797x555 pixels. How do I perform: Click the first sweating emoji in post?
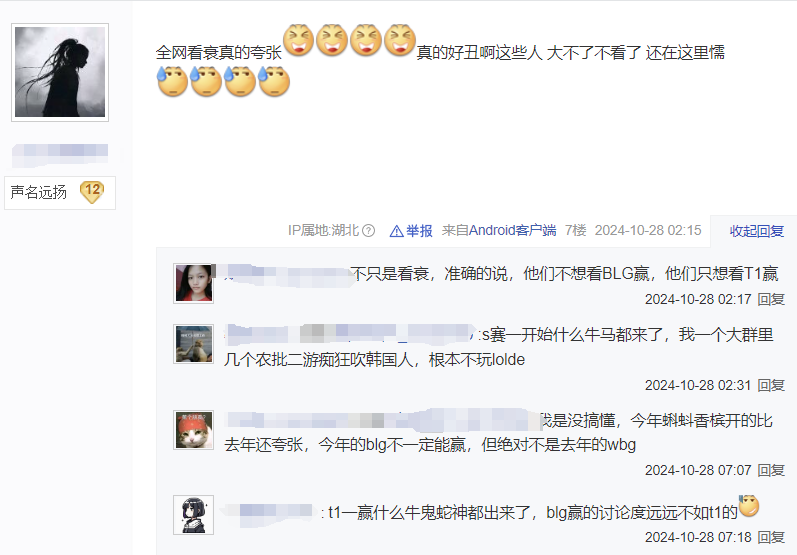[x=172, y=82]
